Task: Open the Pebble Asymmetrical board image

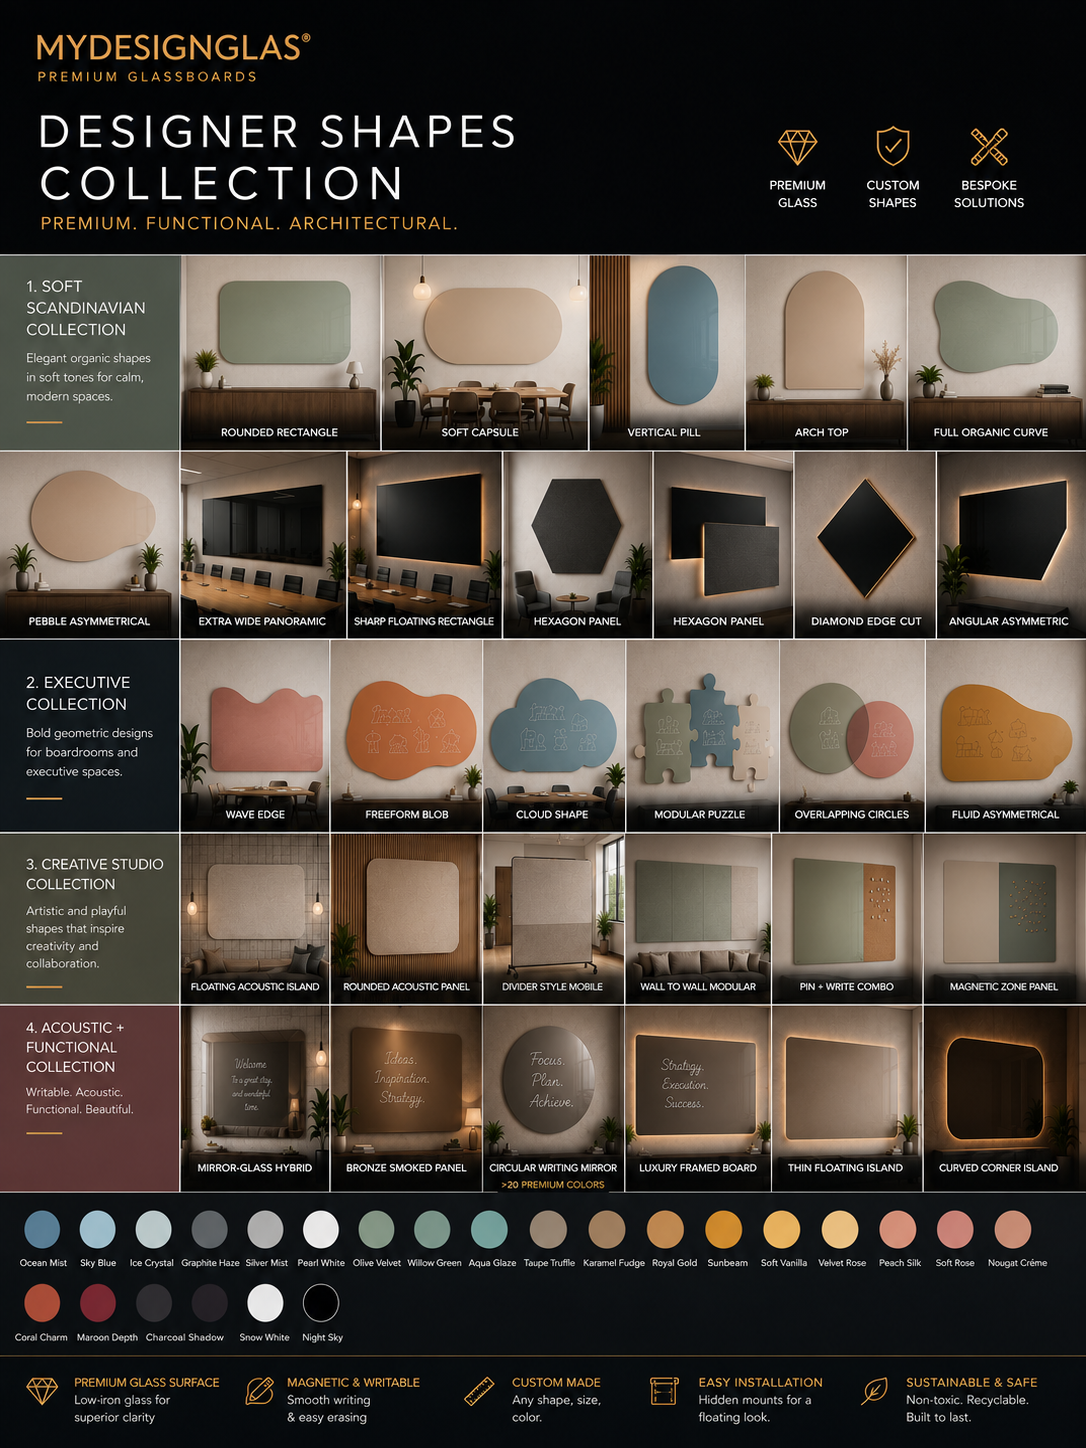Action: click(89, 545)
